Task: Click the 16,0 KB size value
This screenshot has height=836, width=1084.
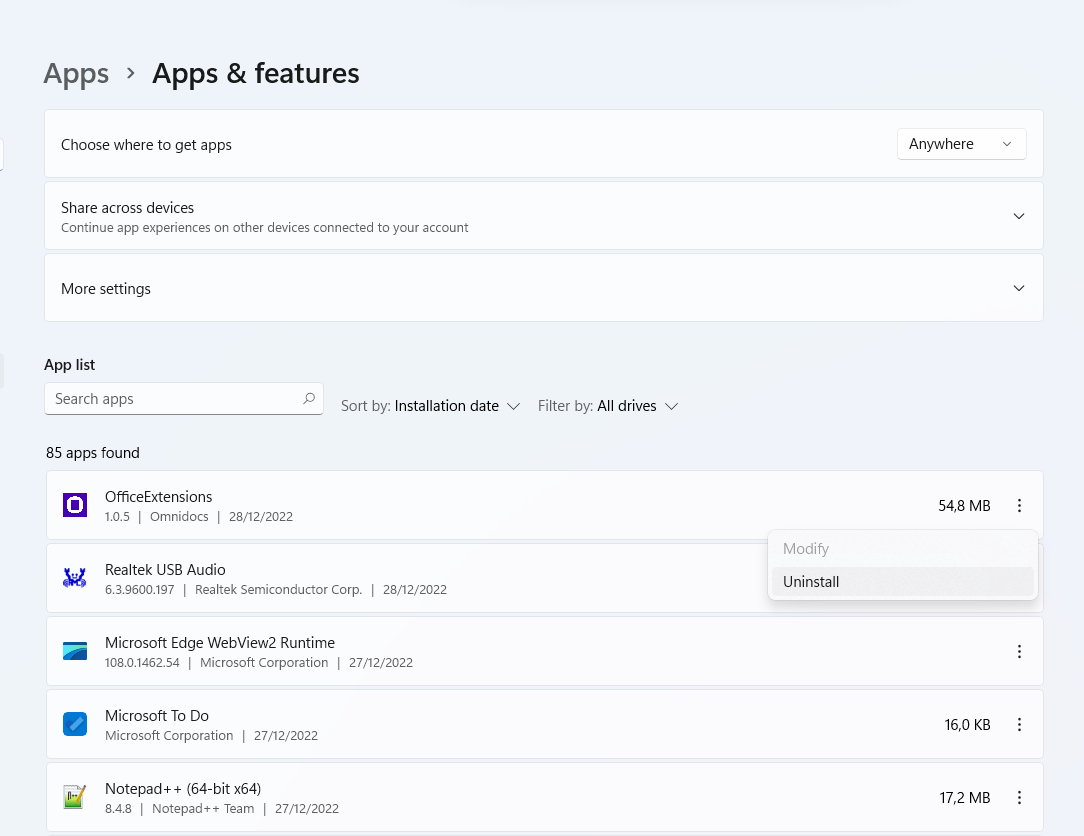Action: tap(967, 725)
